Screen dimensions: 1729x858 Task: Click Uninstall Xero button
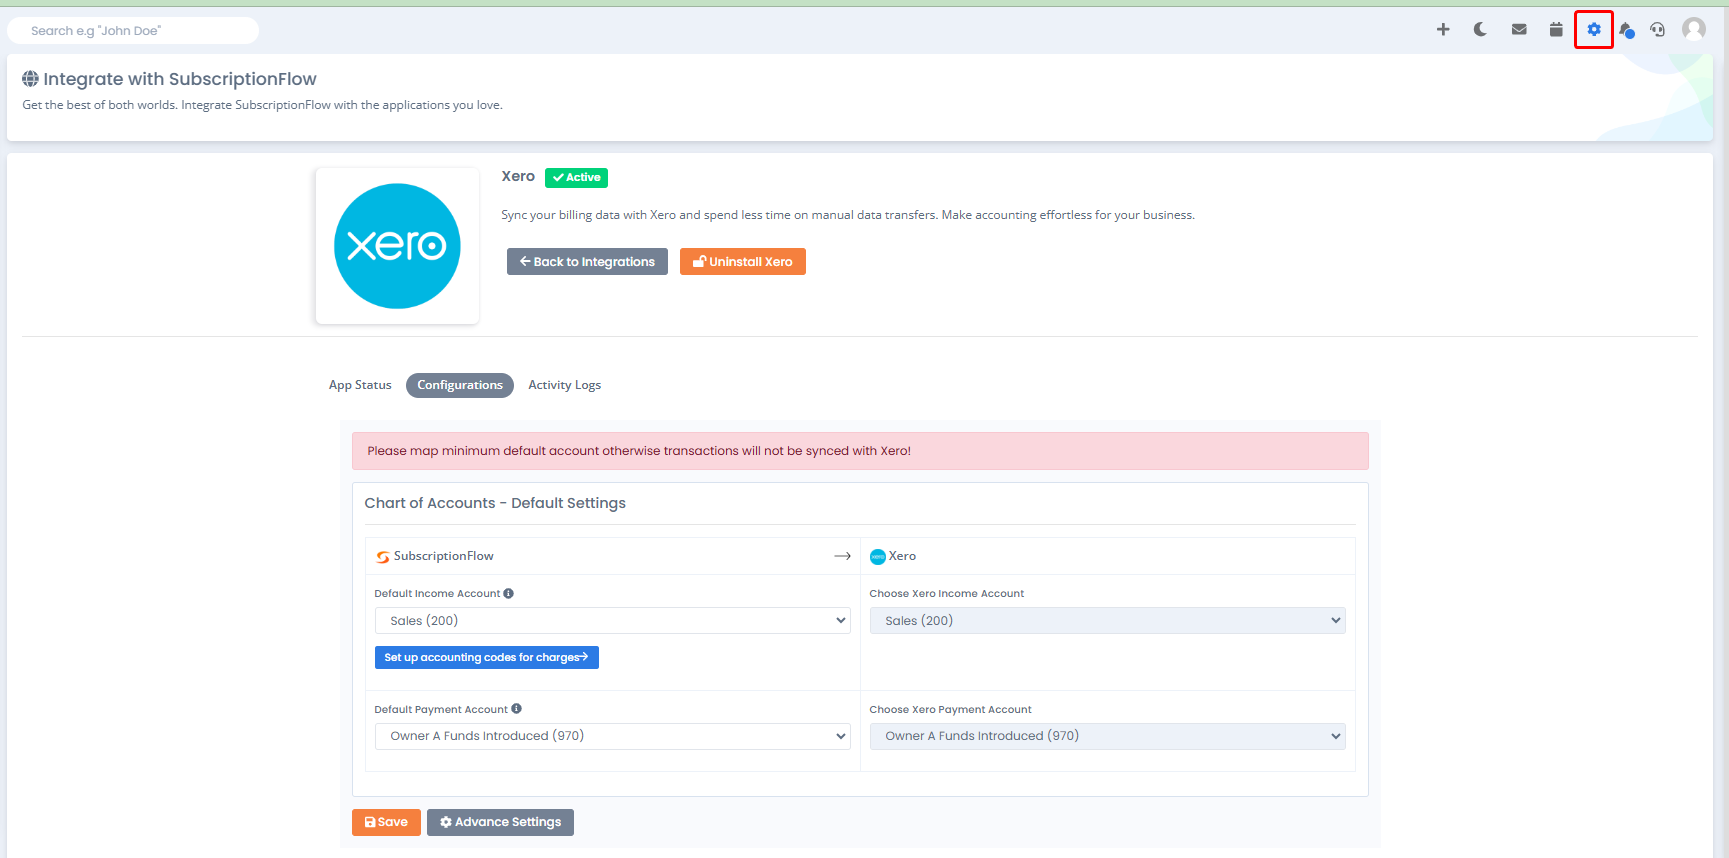tap(743, 262)
